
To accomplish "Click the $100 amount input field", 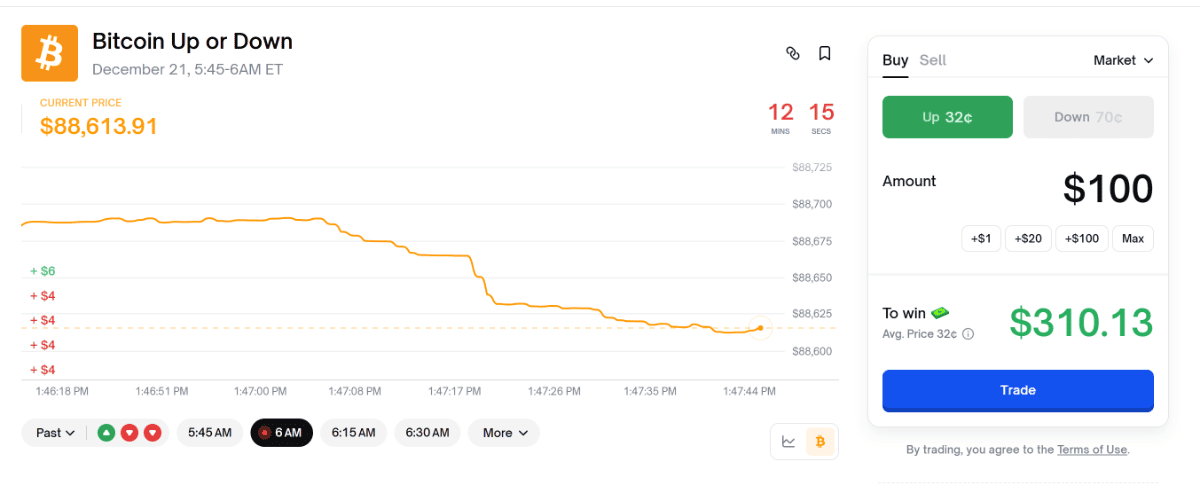I will [x=1107, y=189].
